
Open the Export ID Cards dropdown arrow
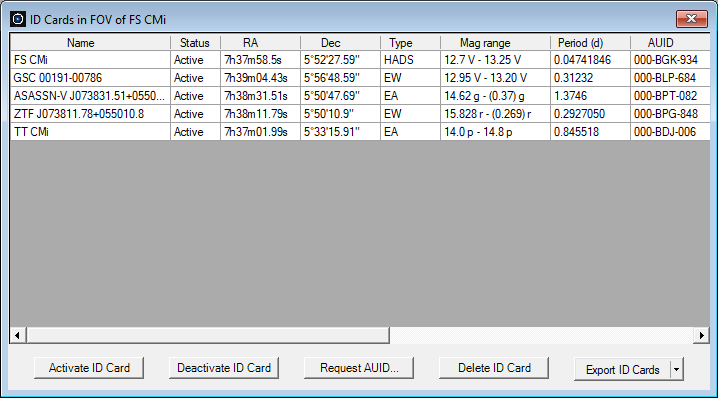[677, 370]
